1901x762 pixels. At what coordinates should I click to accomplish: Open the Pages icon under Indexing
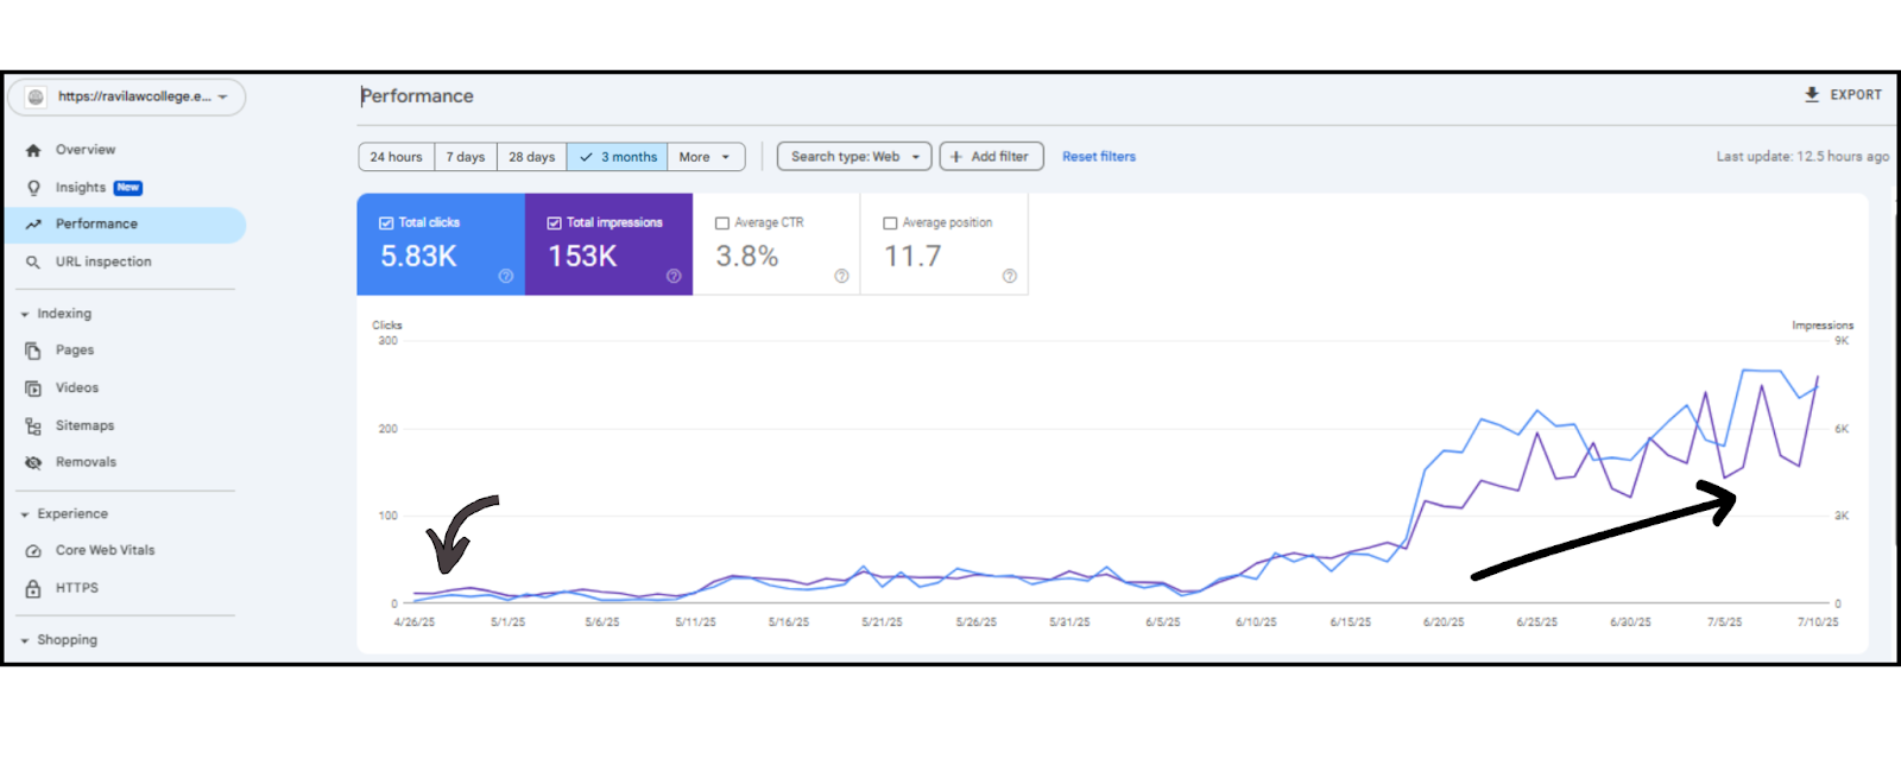[33, 351]
